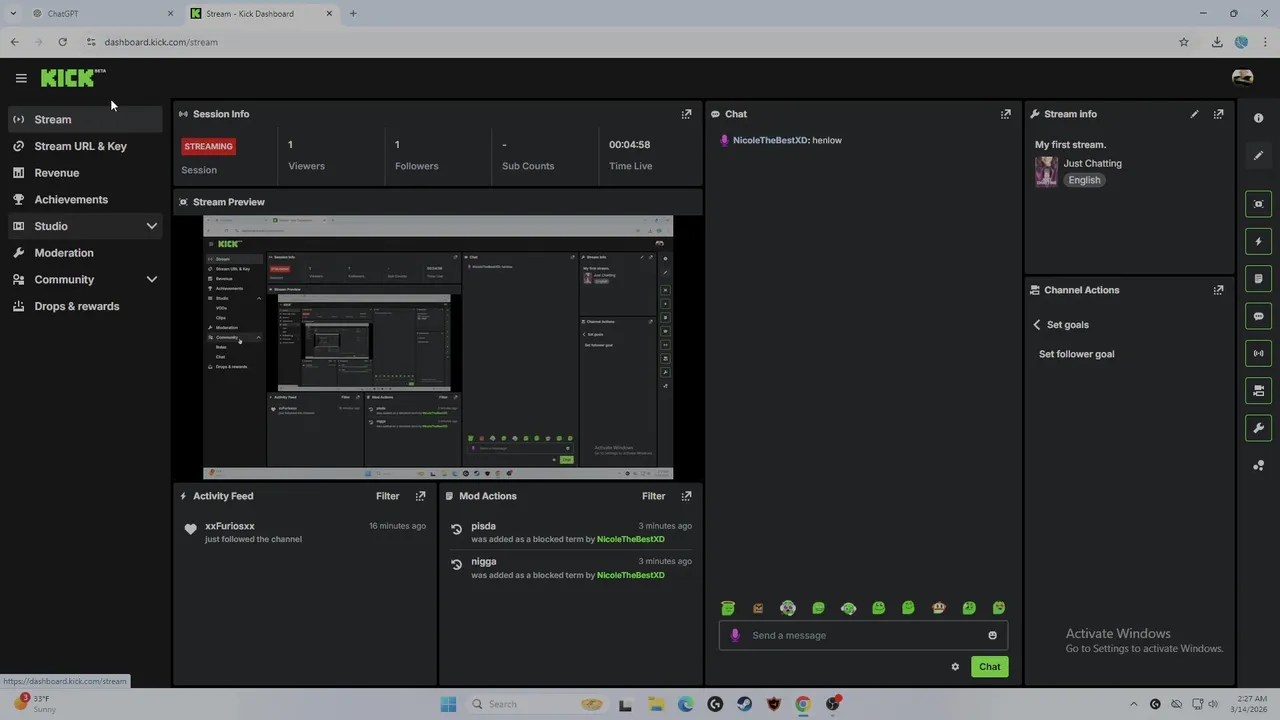Click the Kick logo
Screen dimensions: 1280x720
[72, 78]
